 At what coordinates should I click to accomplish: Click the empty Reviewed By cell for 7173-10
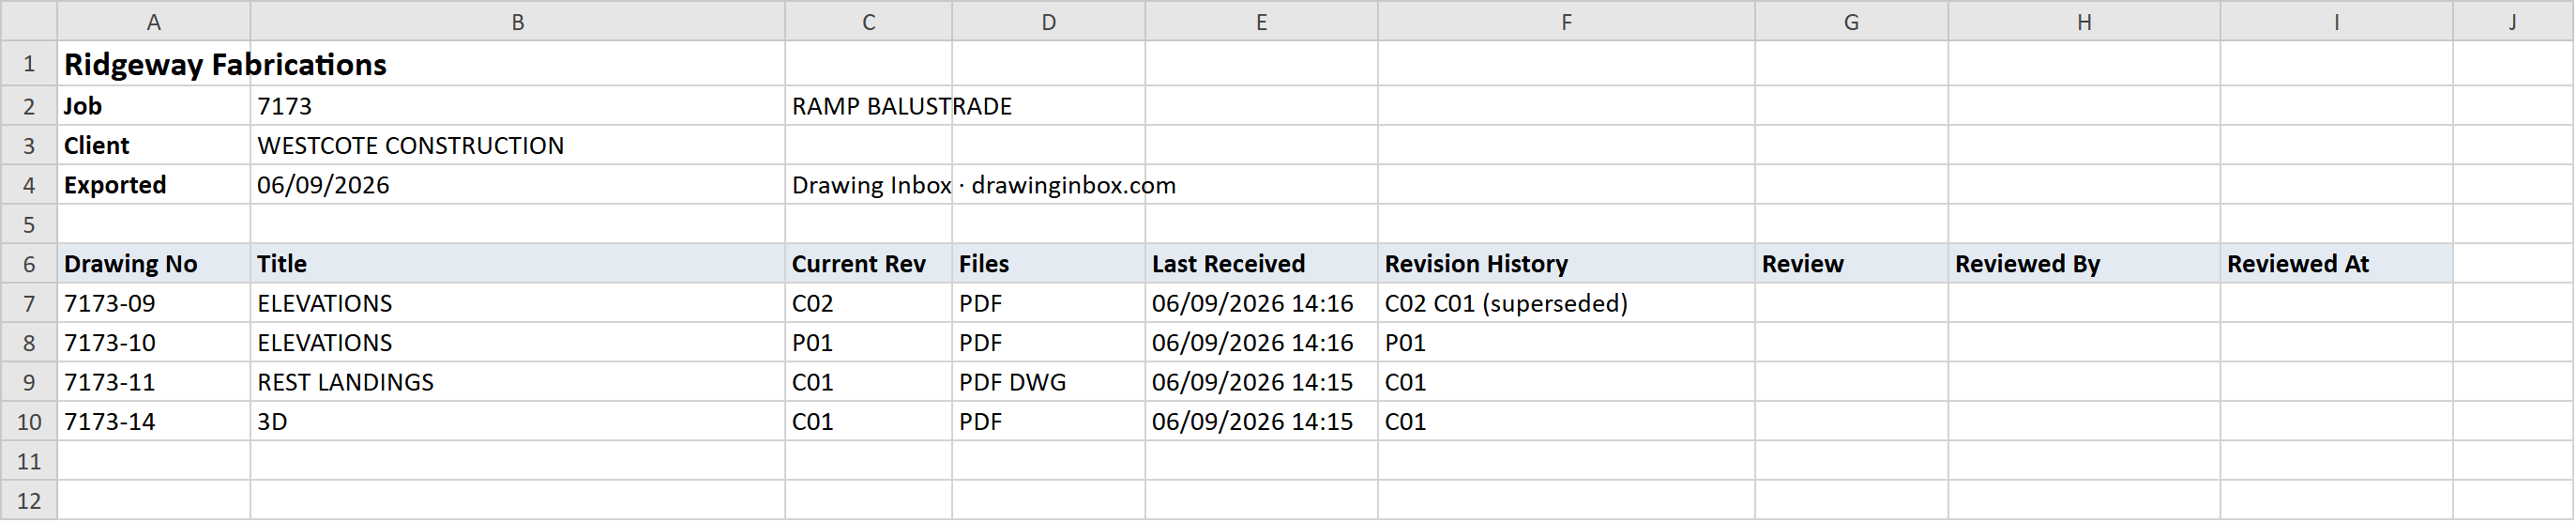[x=2085, y=343]
